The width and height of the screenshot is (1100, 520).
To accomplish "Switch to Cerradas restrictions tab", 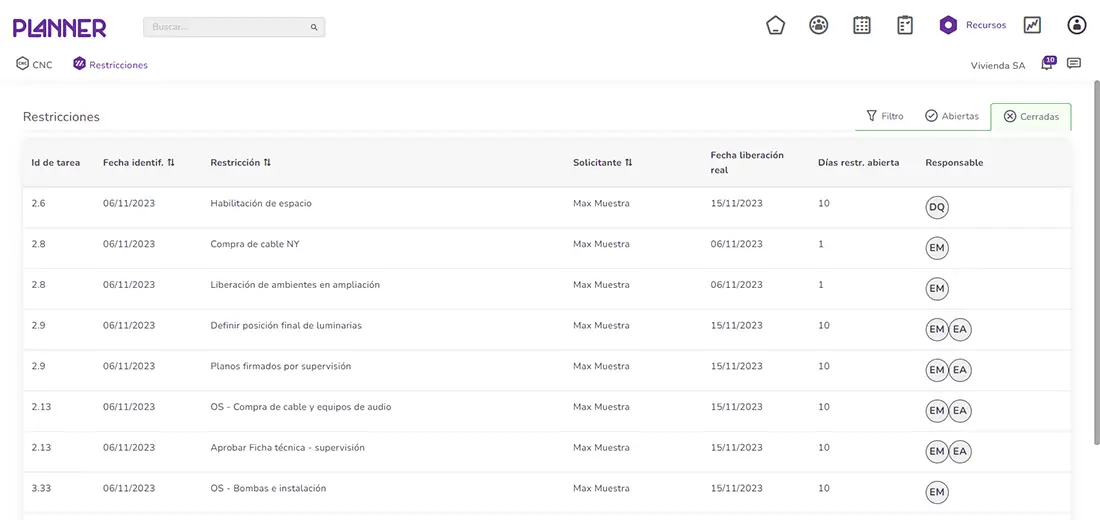I will (x=1031, y=117).
